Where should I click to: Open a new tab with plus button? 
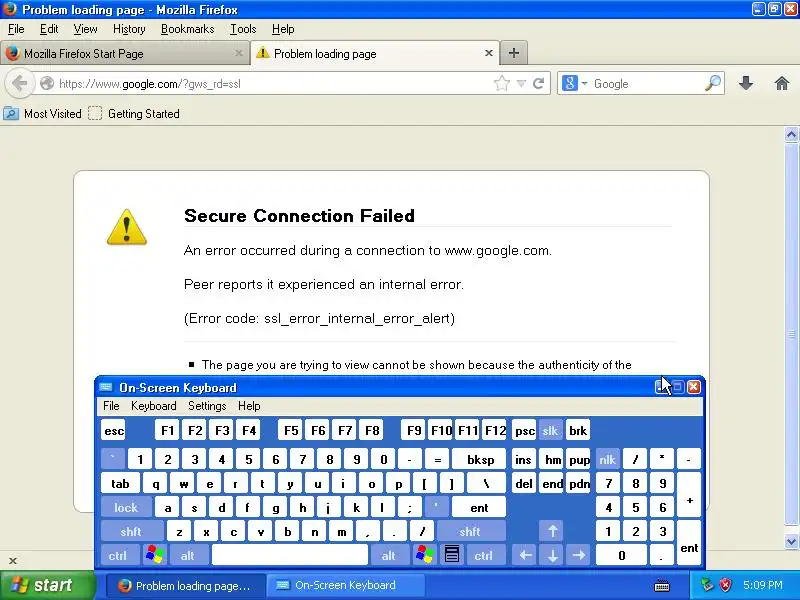pos(514,53)
